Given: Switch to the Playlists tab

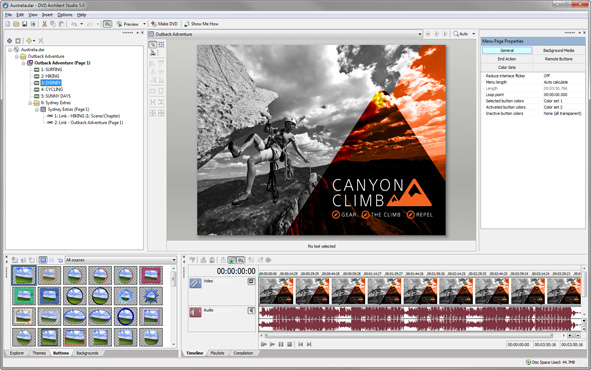Looking at the screenshot, I should point(217,353).
